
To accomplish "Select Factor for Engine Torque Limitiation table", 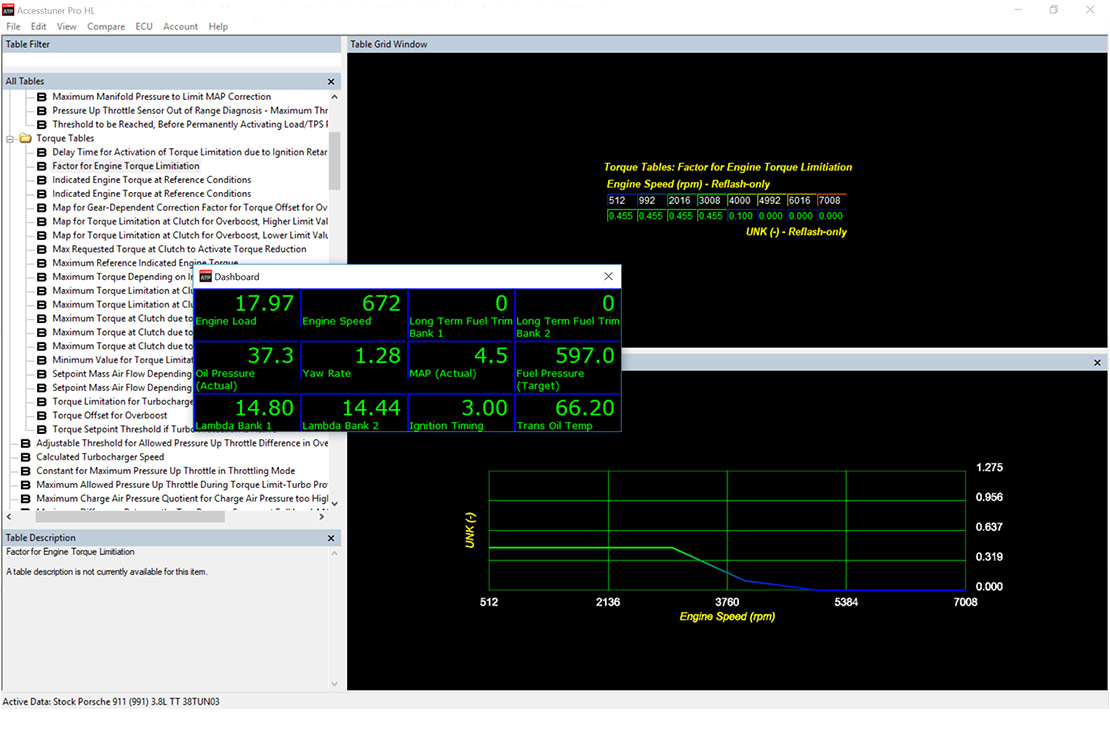I will click(125, 166).
